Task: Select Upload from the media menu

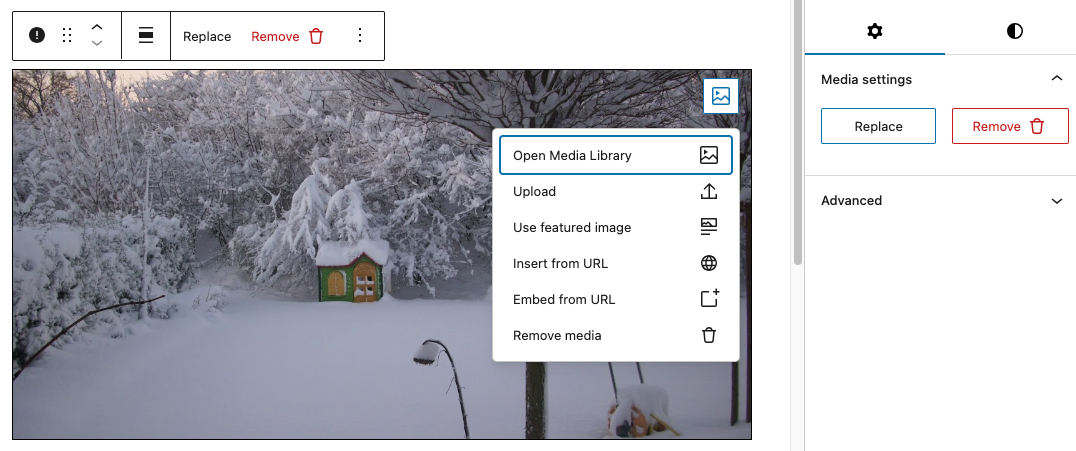Action: tap(616, 192)
